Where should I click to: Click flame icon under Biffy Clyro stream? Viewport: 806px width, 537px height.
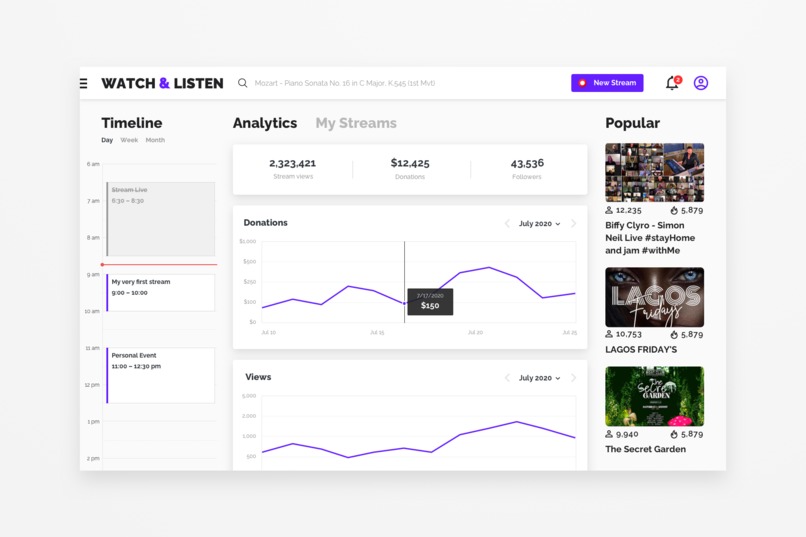[674, 210]
